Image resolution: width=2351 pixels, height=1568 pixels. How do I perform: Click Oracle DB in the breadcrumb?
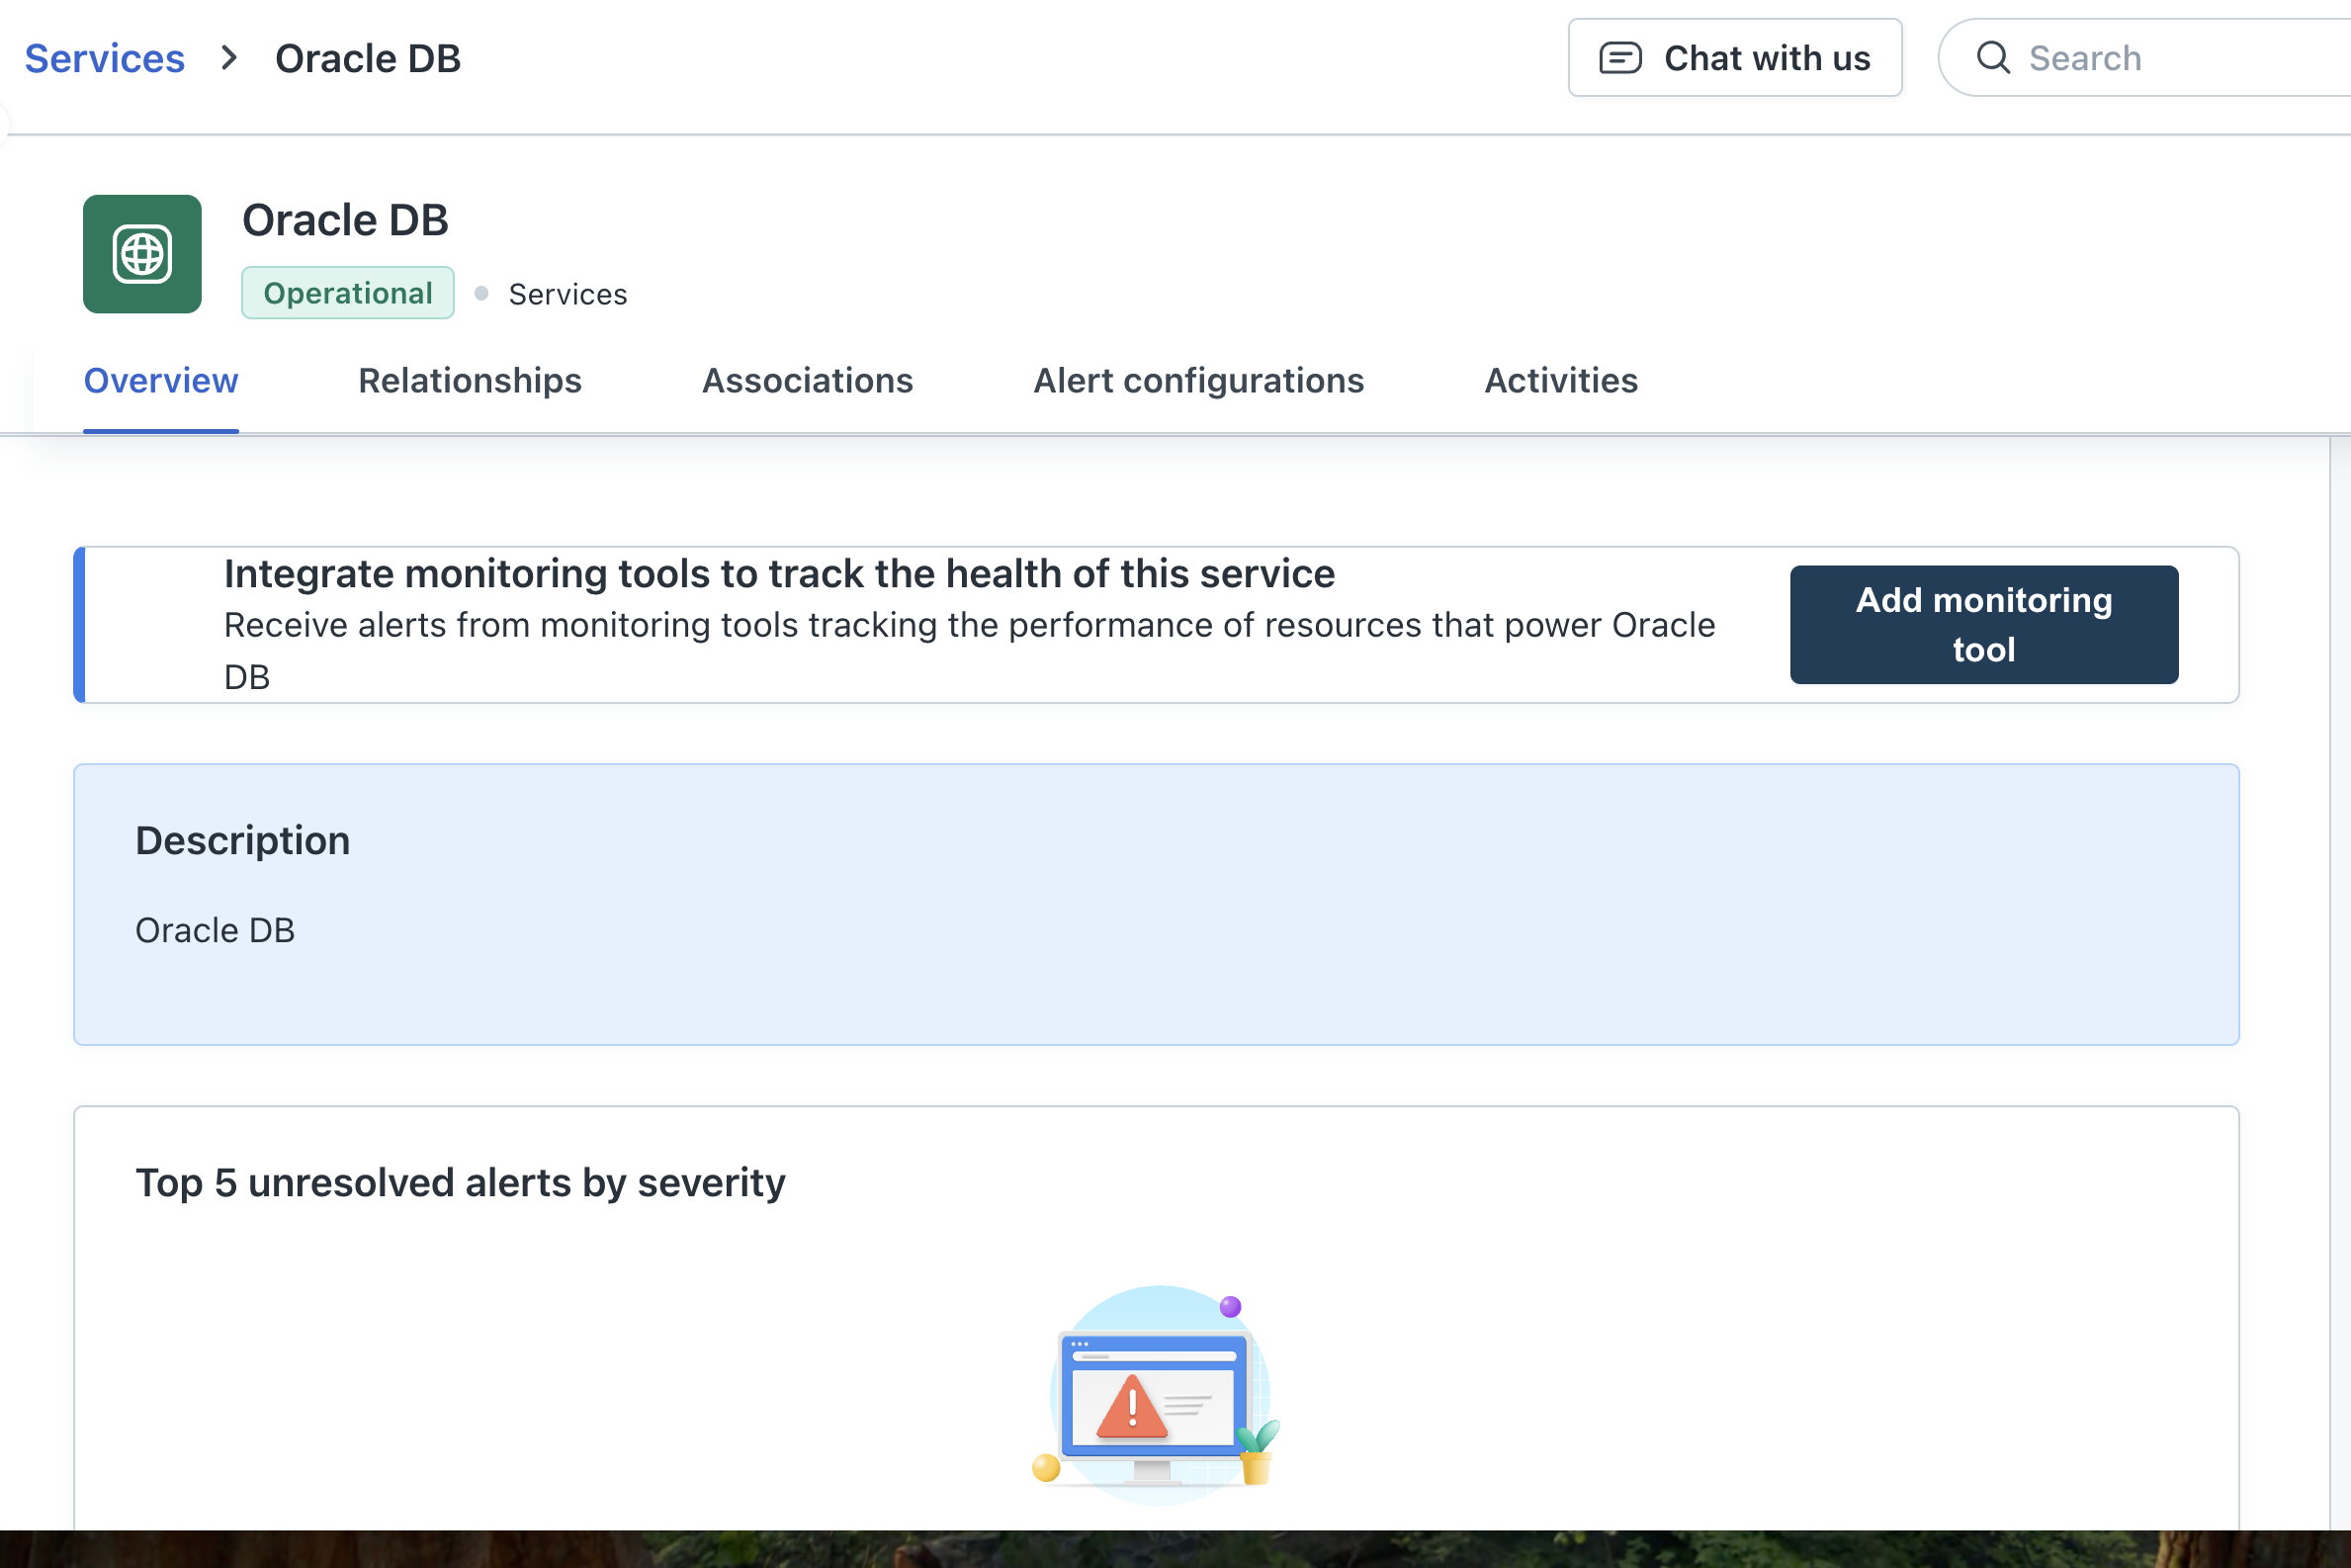click(368, 58)
